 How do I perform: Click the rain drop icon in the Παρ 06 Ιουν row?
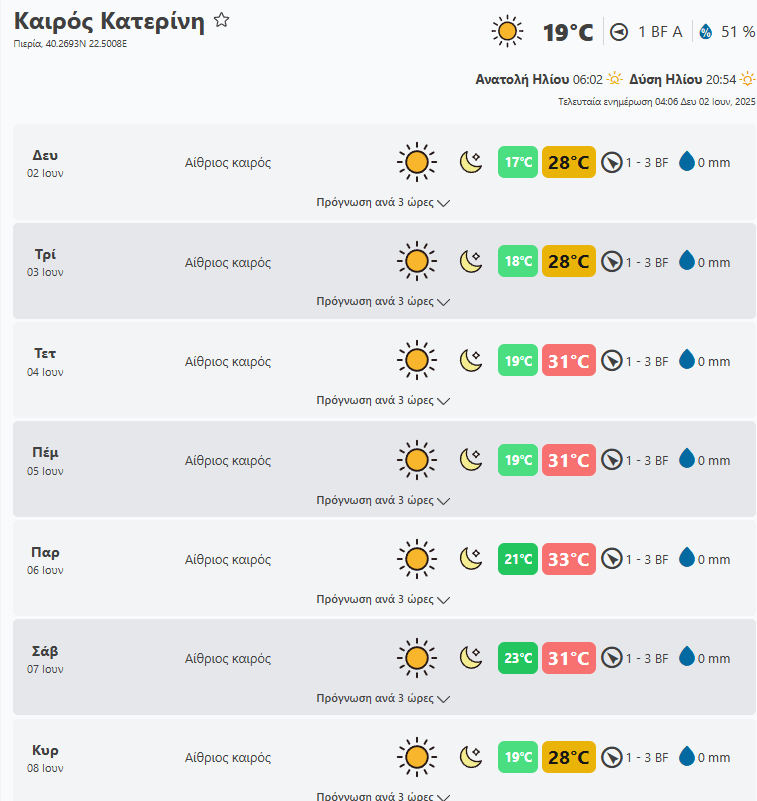point(687,559)
